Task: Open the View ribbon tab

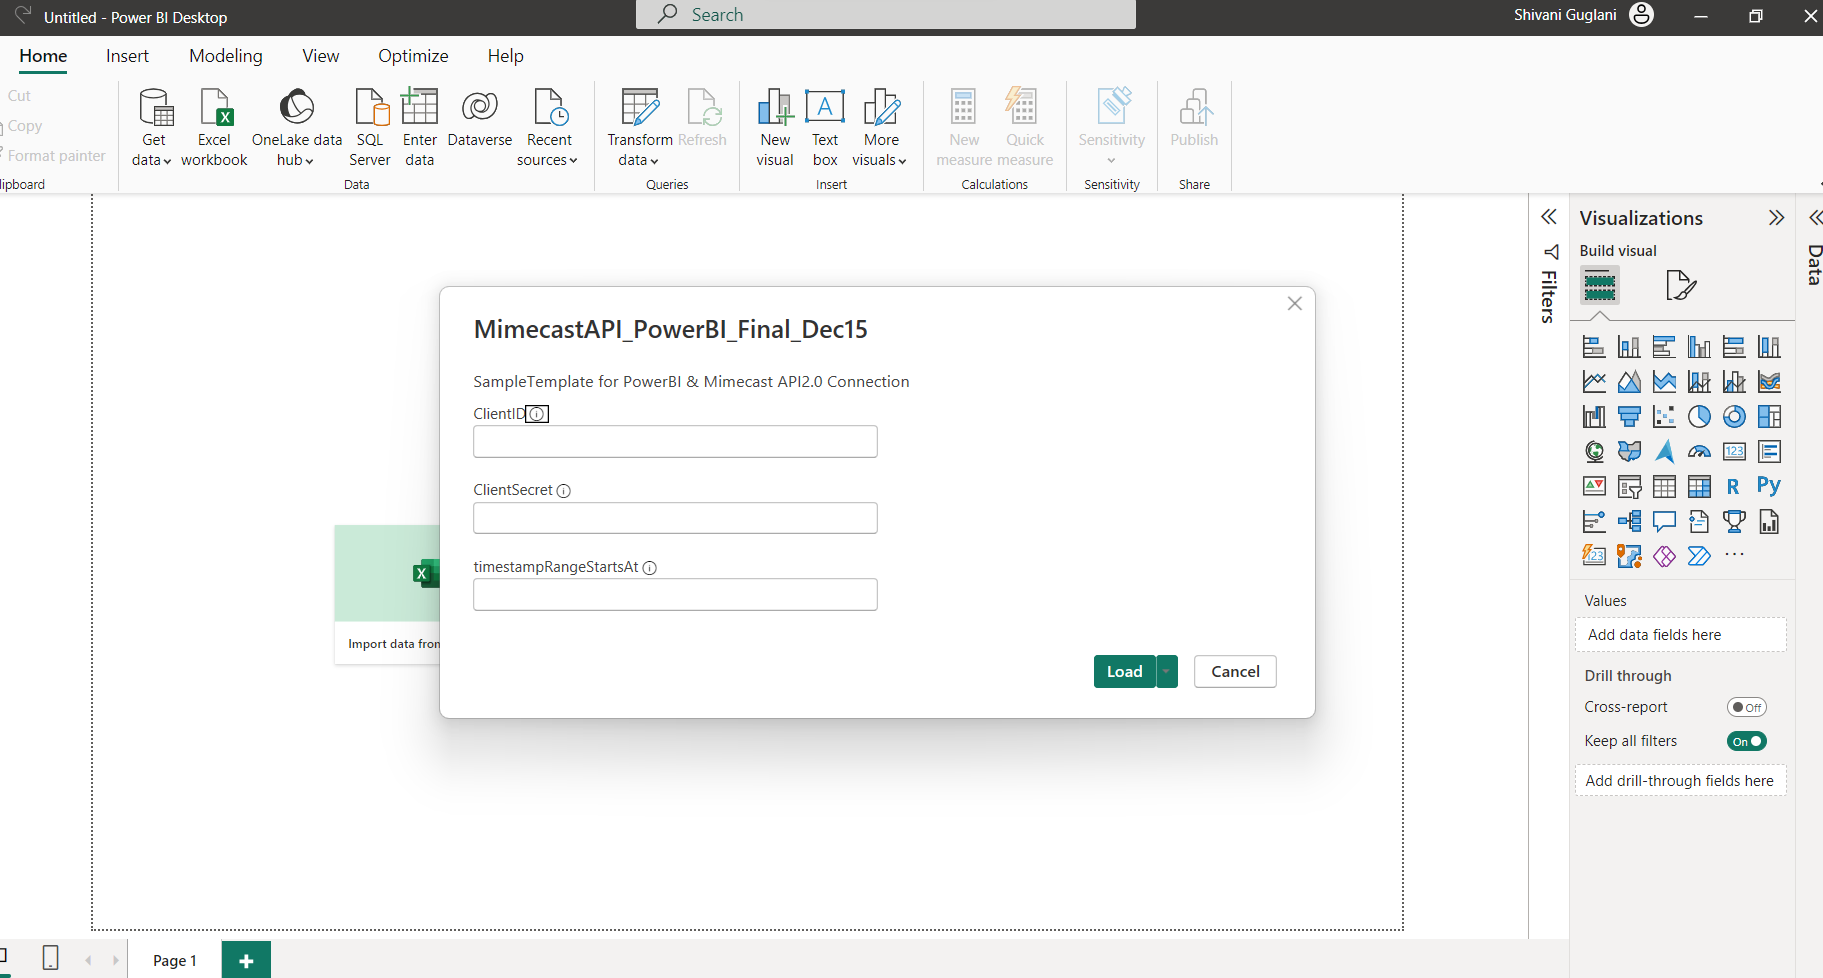Action: [320, 56]
